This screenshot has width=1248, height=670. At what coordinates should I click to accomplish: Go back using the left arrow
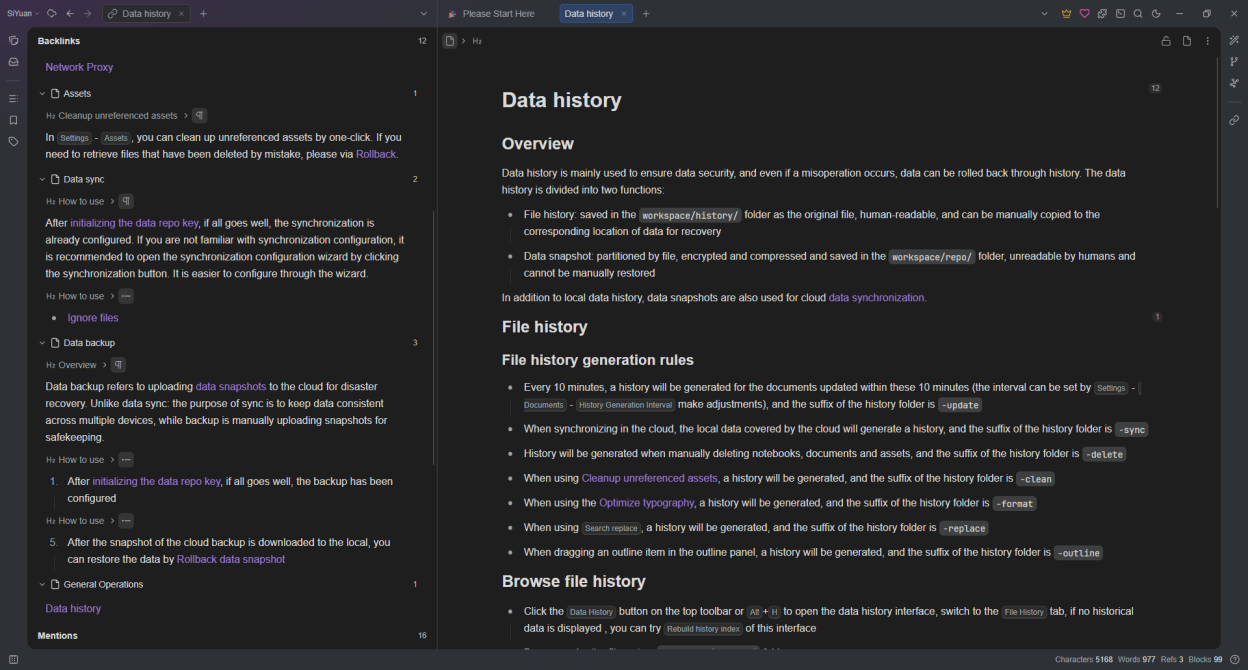70,14
